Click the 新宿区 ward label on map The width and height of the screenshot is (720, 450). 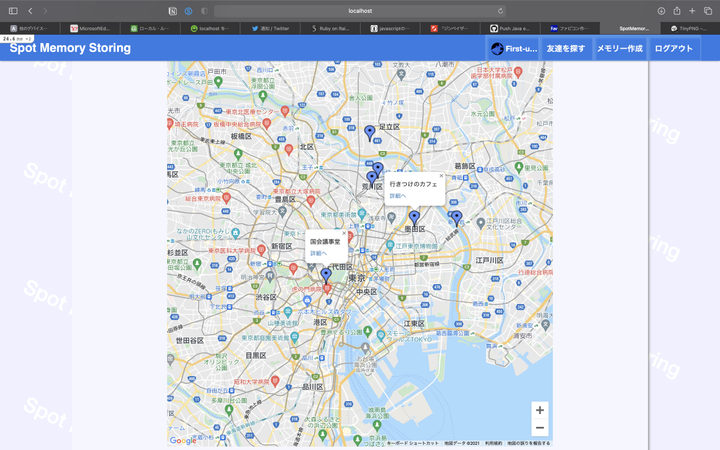281,246
